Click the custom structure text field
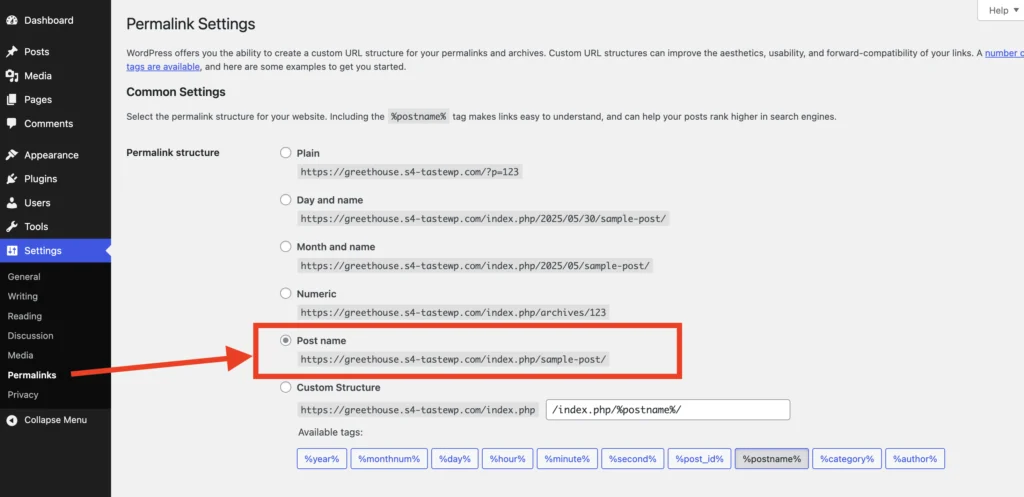1024x497 pixels. (x=668, y=410)
